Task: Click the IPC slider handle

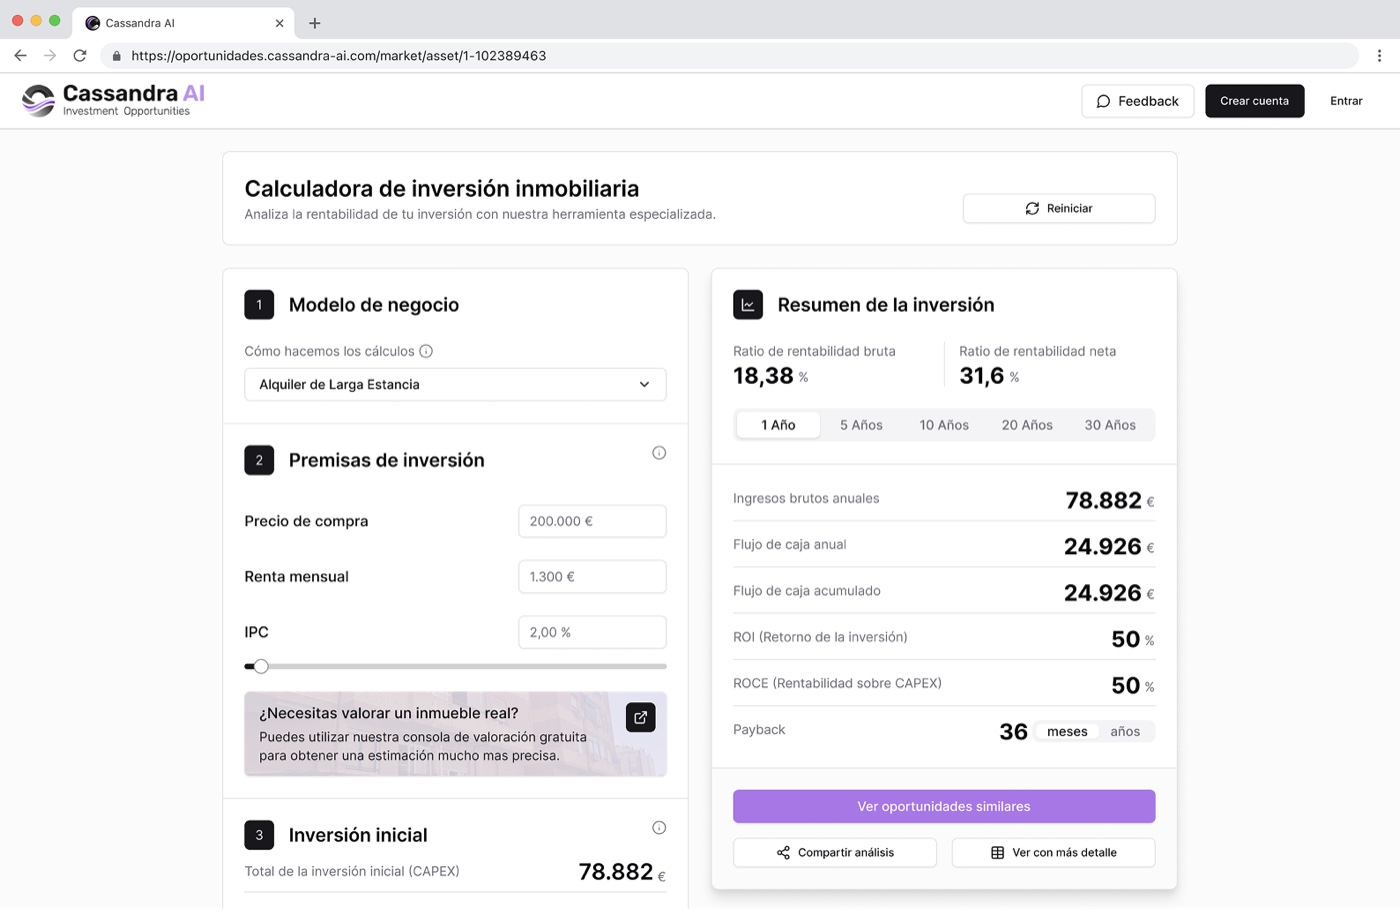Action: click(261, 666)
